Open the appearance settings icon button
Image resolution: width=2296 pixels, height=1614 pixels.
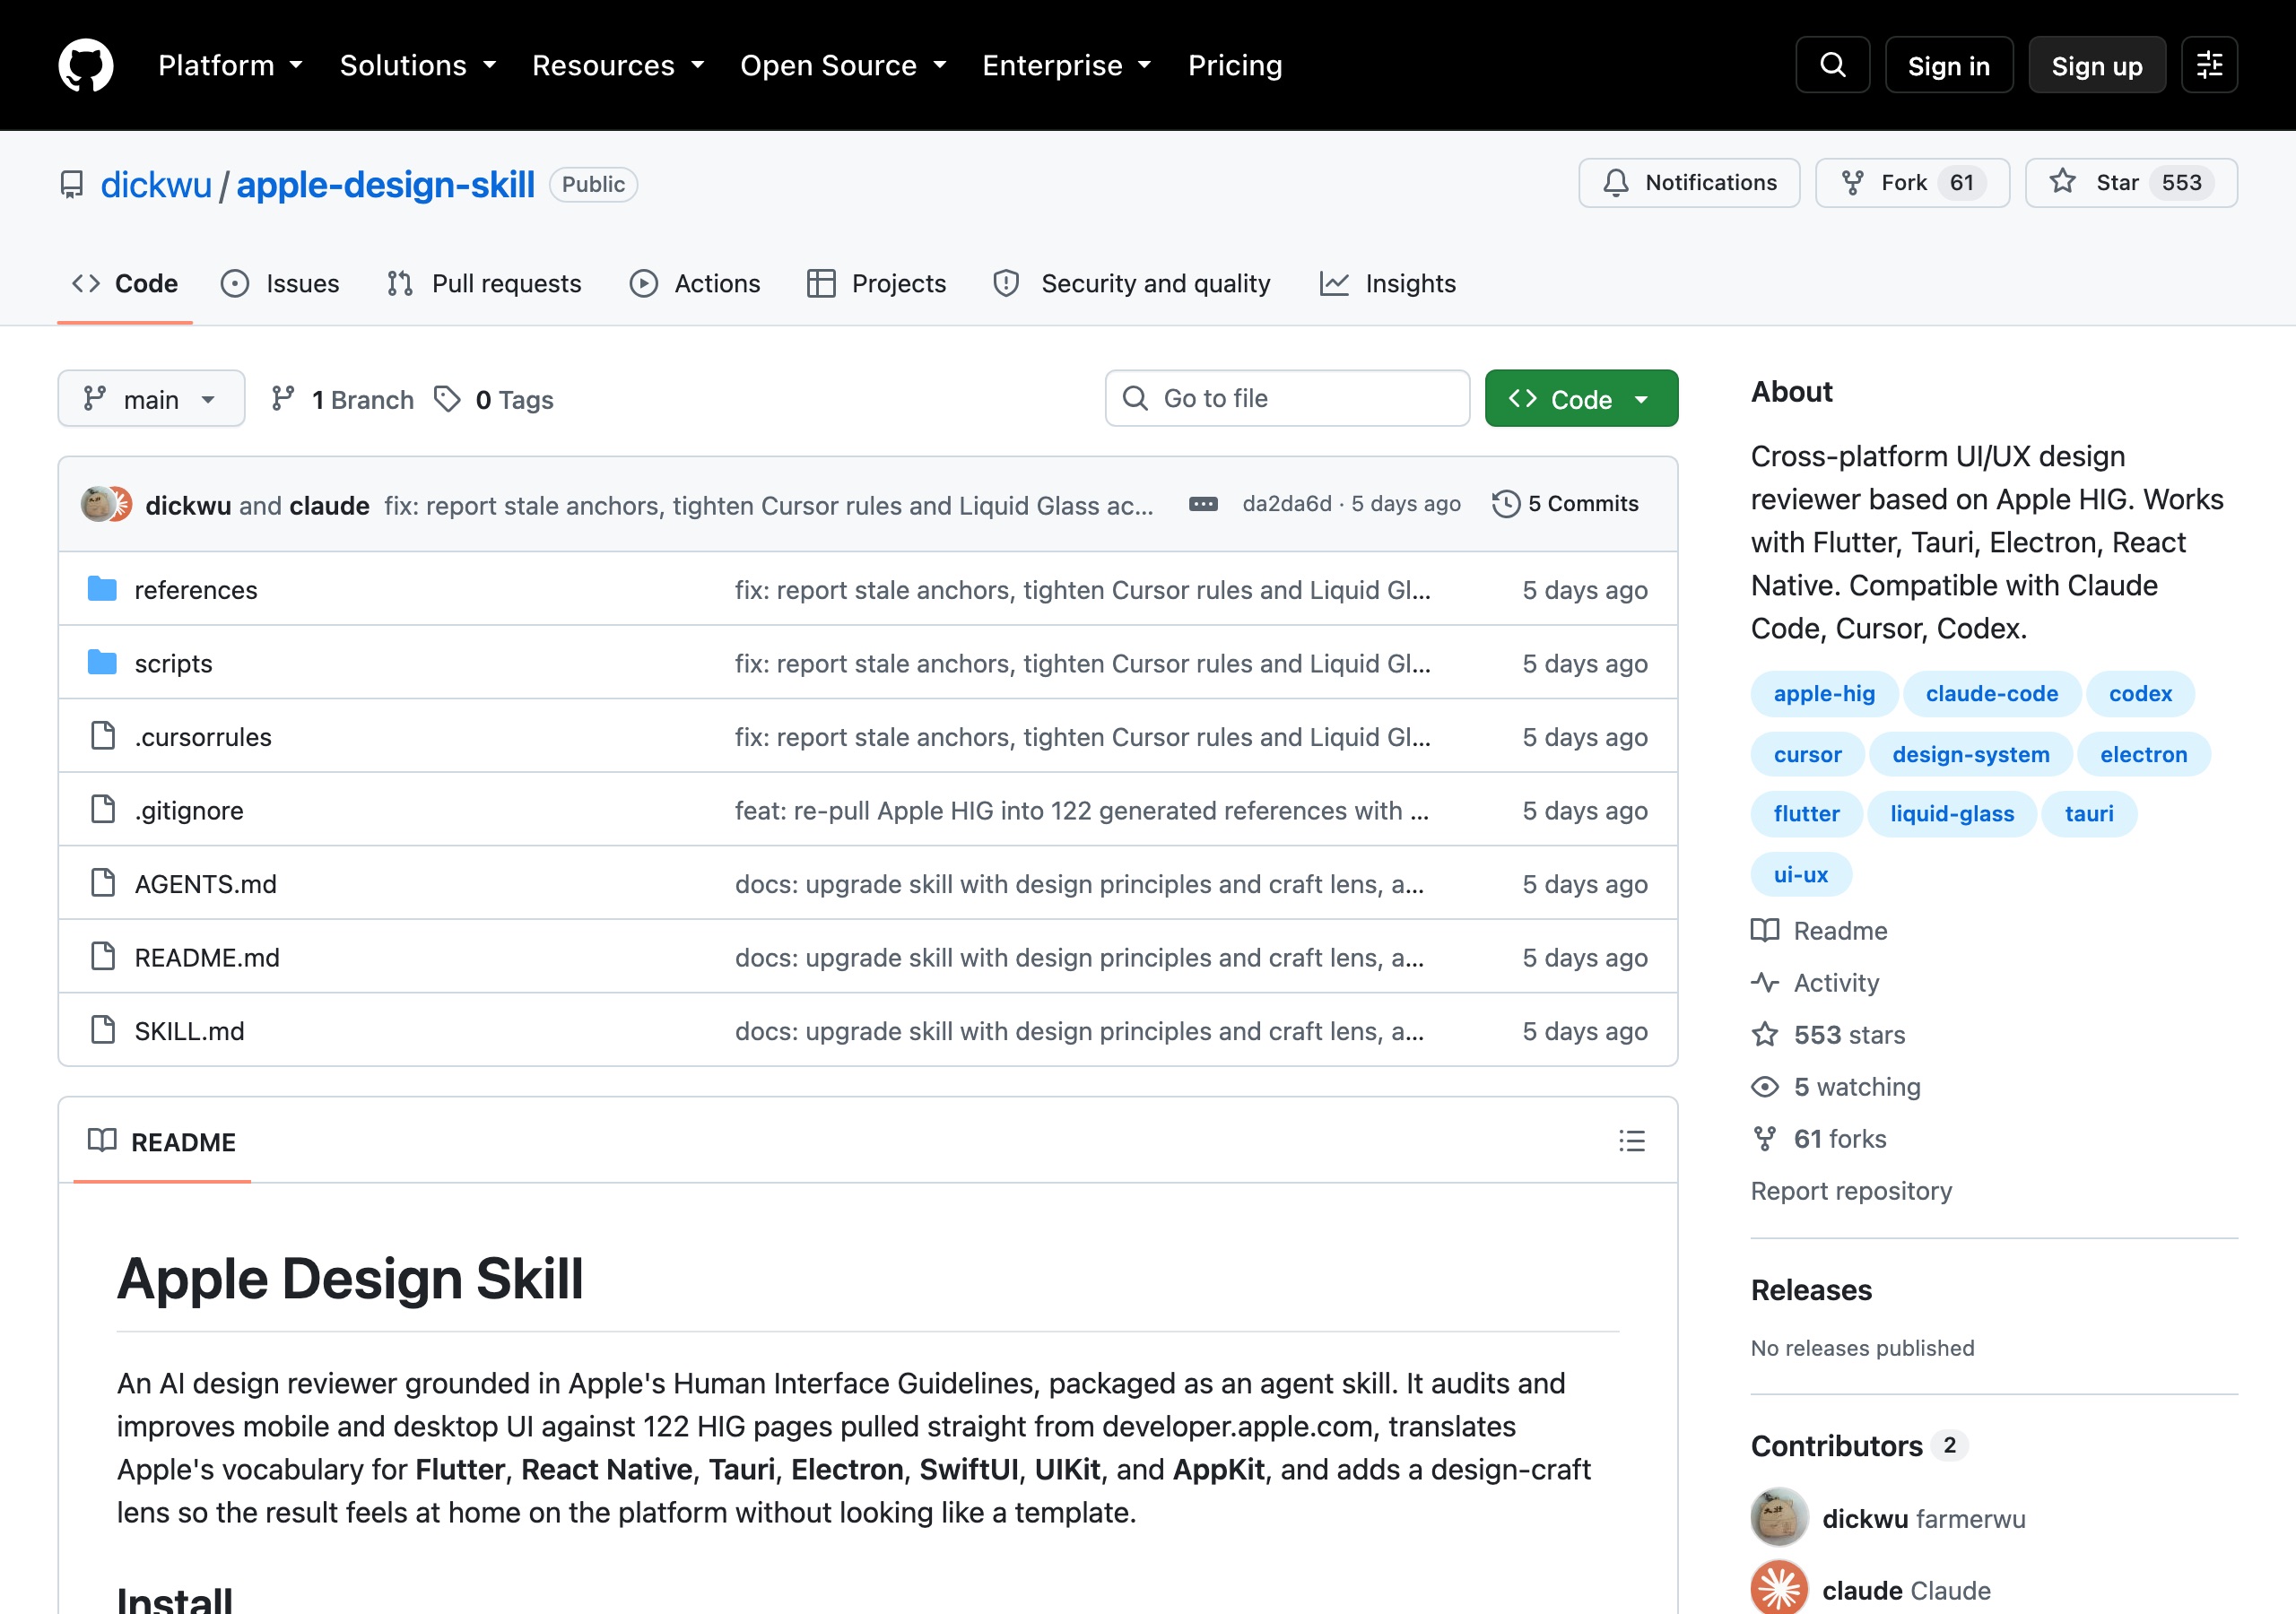2209,65
